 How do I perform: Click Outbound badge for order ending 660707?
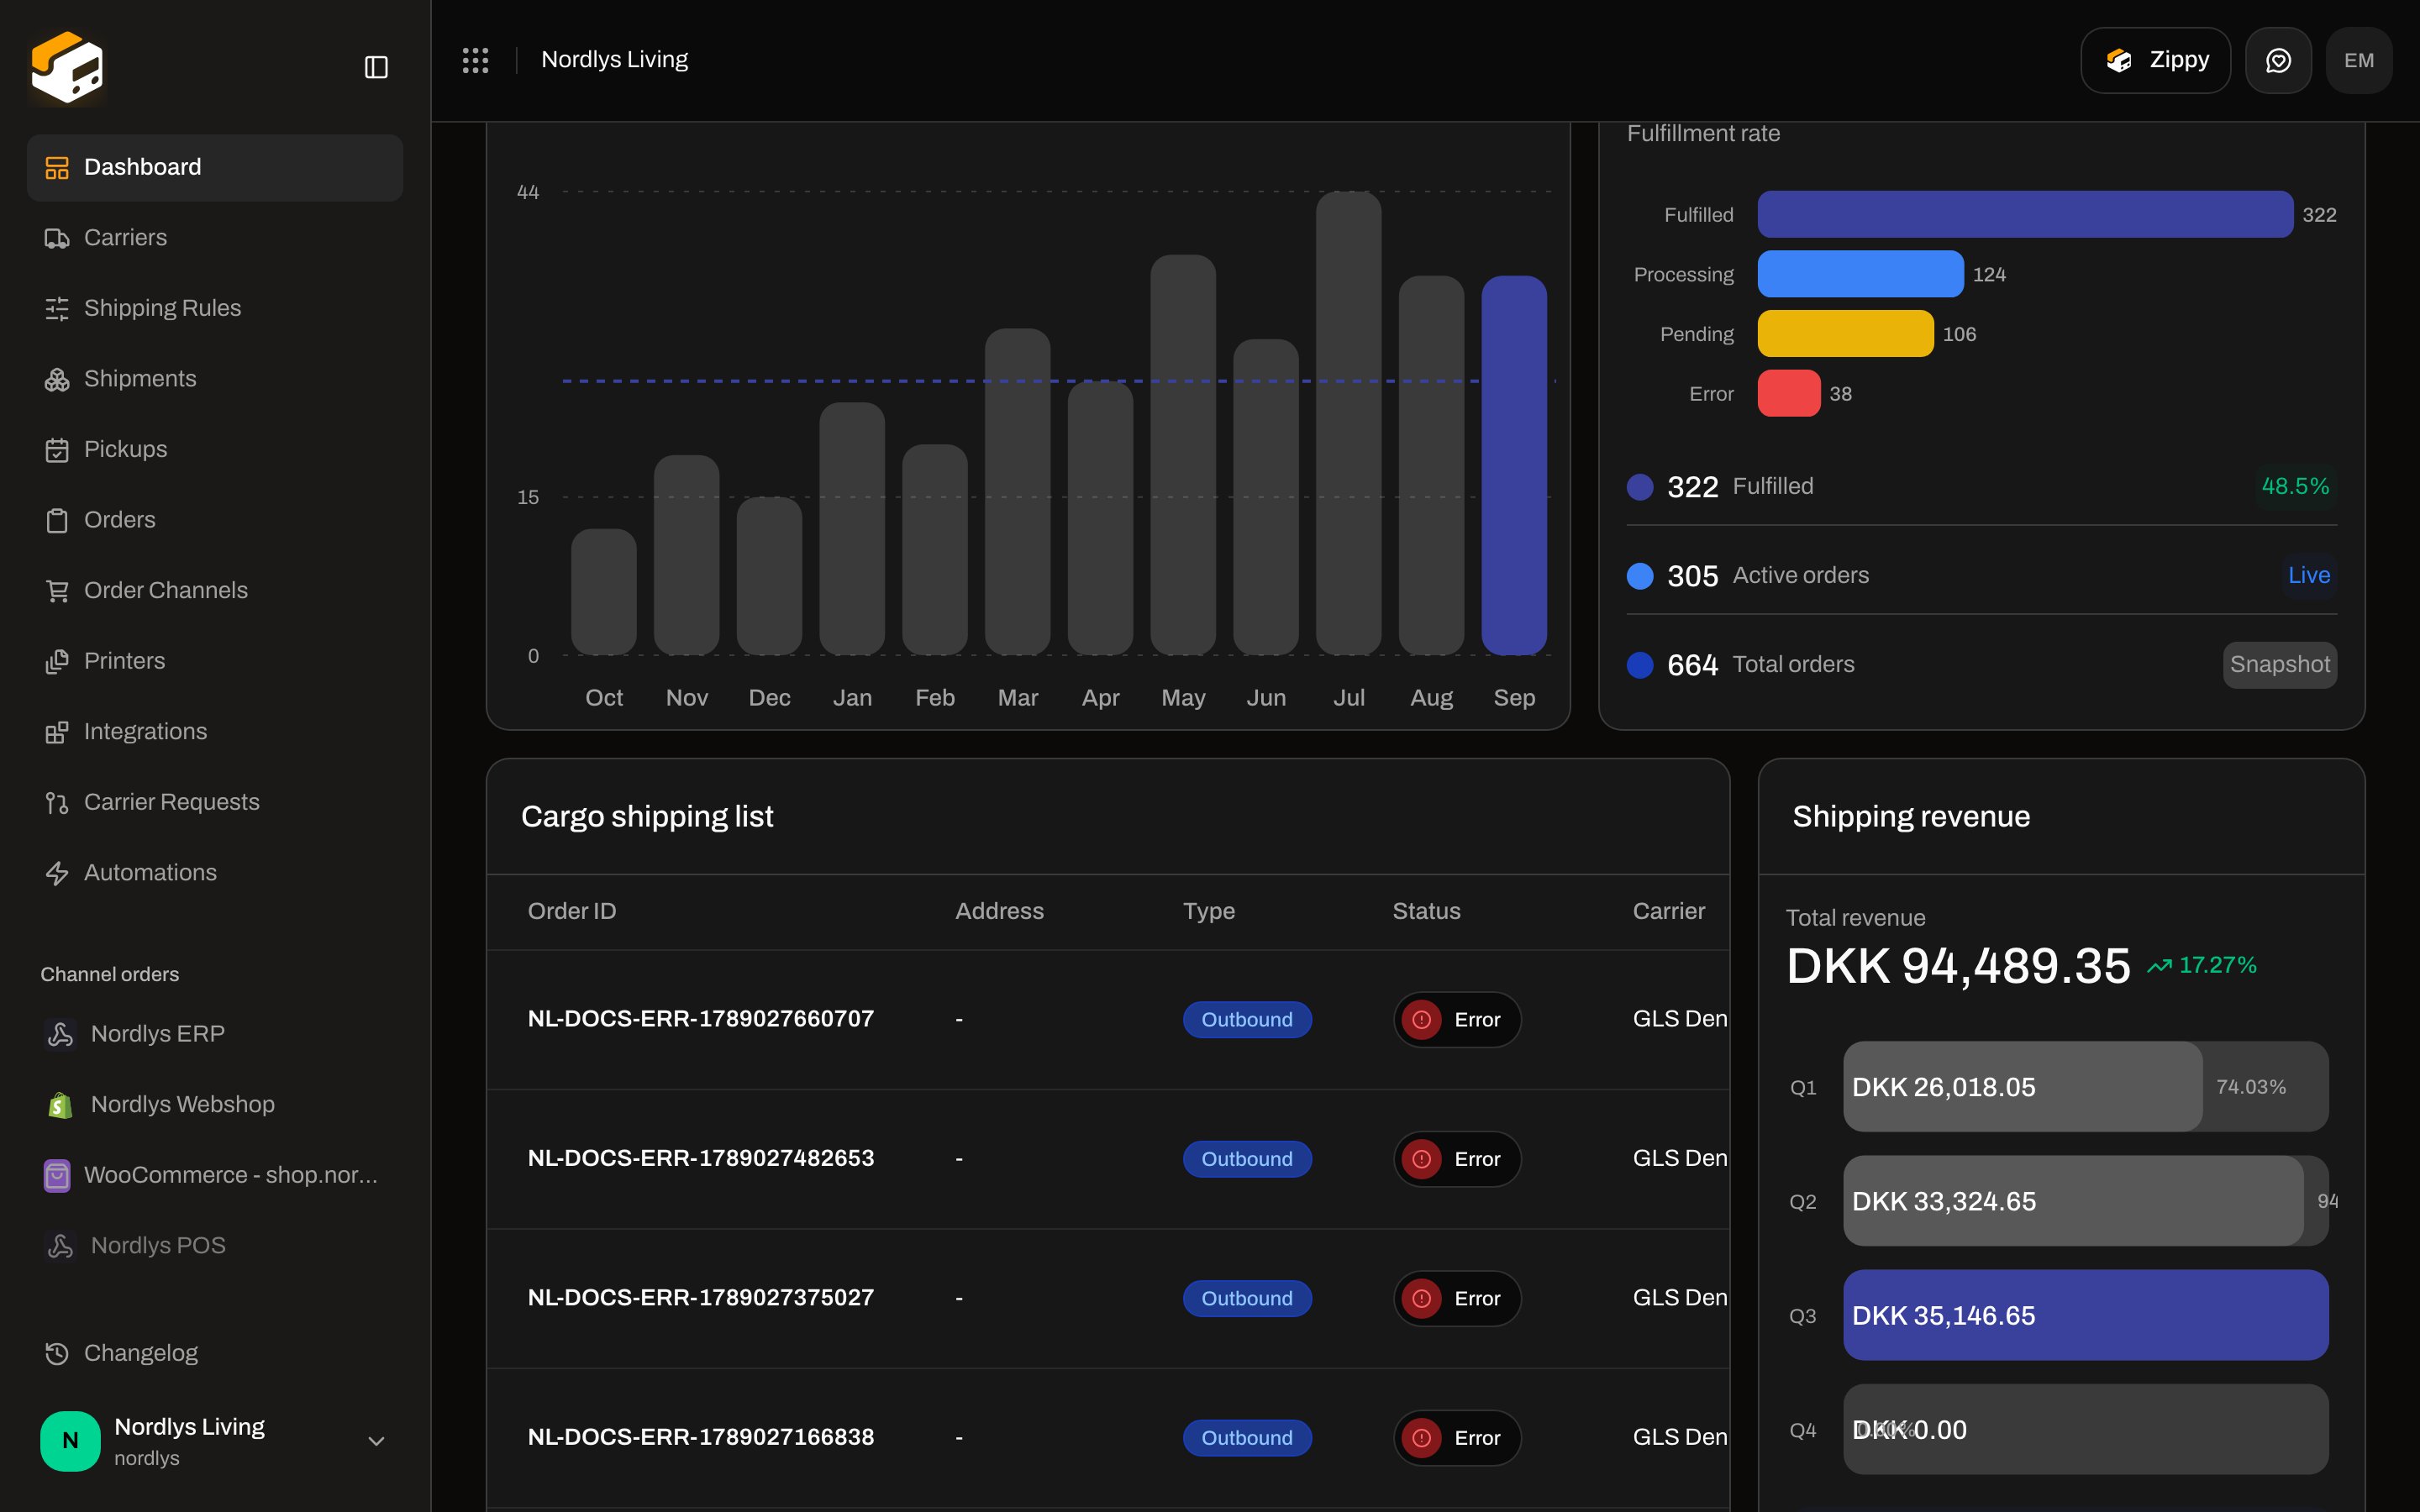pyautogui.click(x=1247, y=1019)
